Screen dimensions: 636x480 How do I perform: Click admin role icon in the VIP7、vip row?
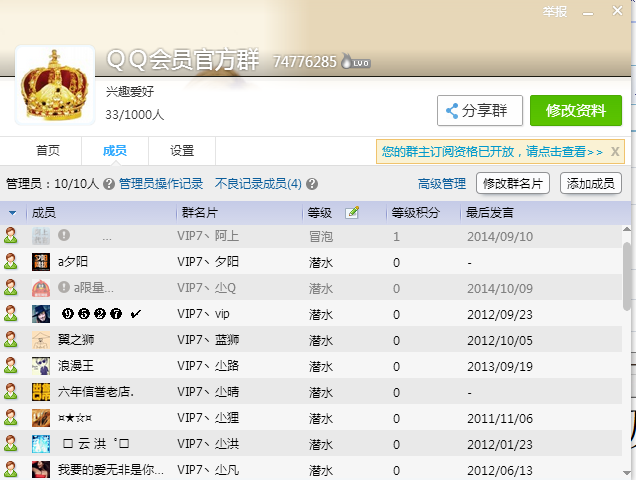[11, 313]
